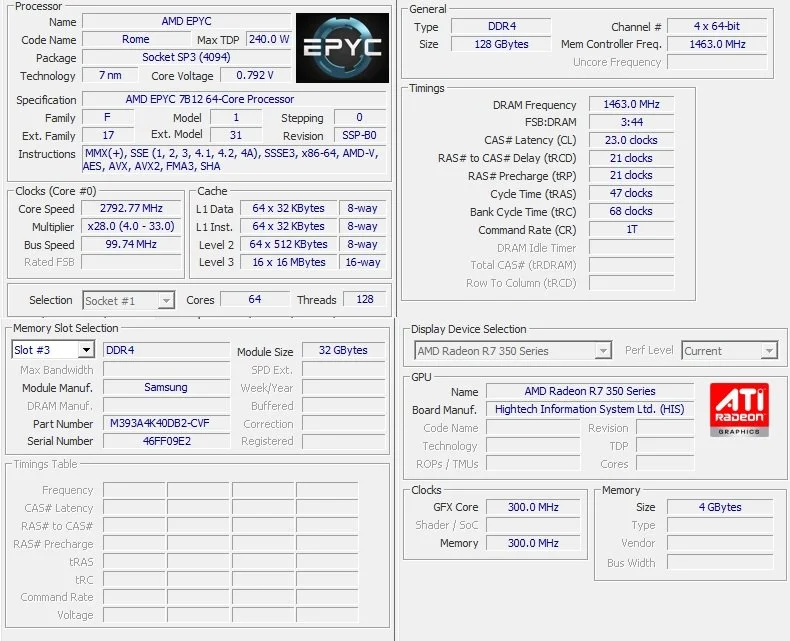Select the Revision value SSP-B0
Screen dimensions: 790x641
[360, 135]
